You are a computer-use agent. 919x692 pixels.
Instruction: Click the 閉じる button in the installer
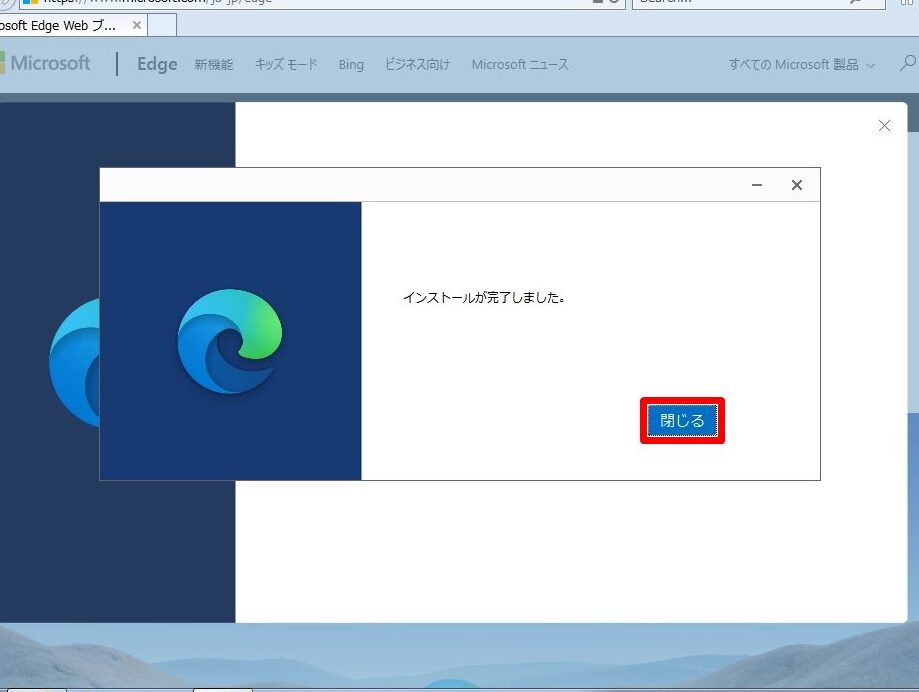681,421
